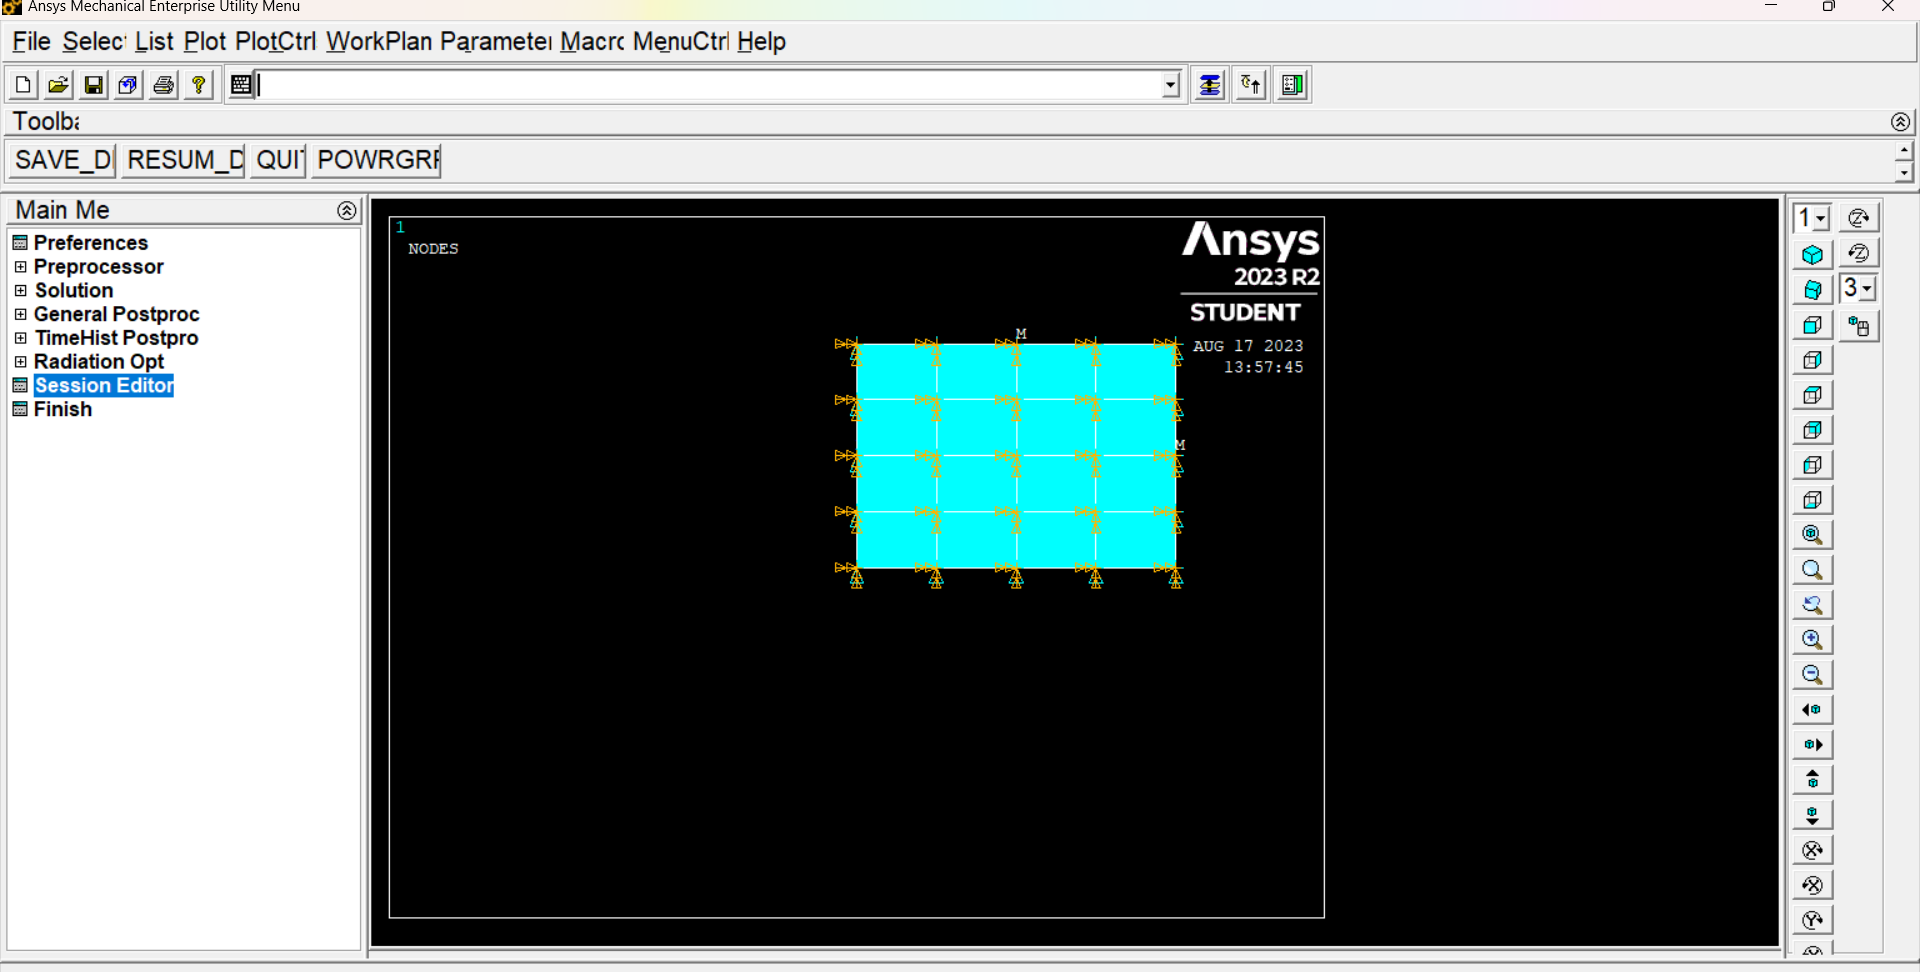Select the Front view cube icon
Image resolution: width=1920 pixels, height=972 pixels.
1812,325
